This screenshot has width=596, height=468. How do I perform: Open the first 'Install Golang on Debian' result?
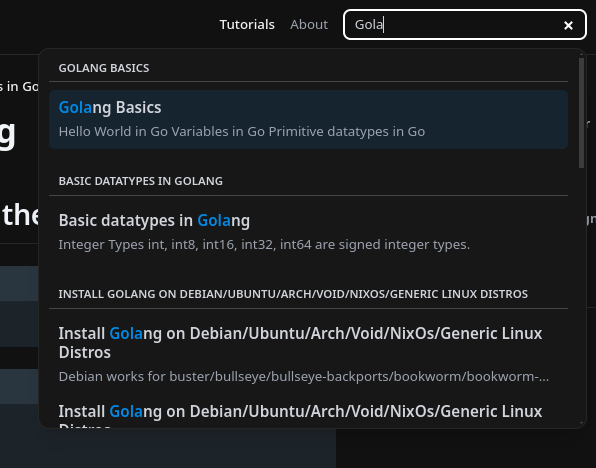[308, 354]
